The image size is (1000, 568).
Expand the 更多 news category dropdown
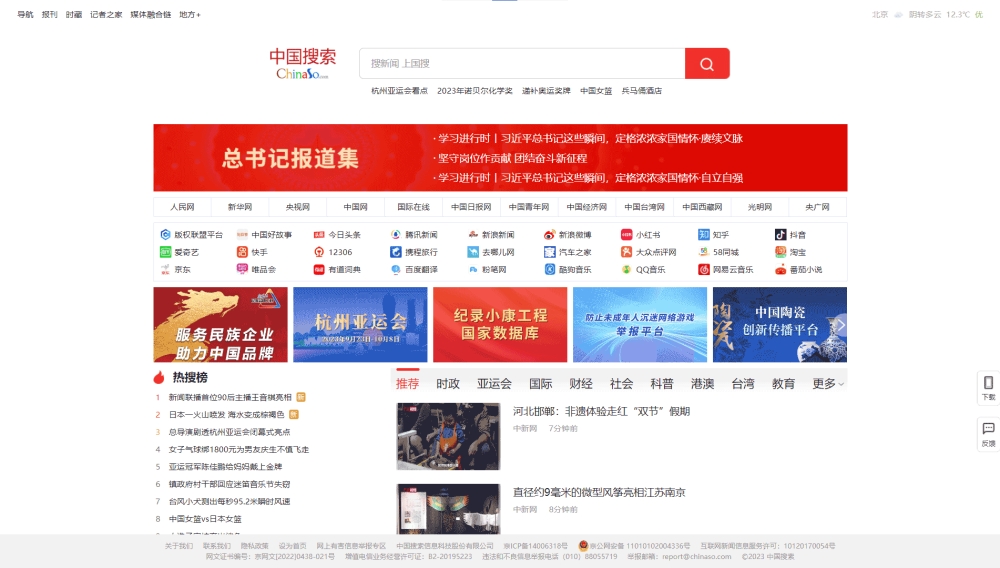coord(827,384)
